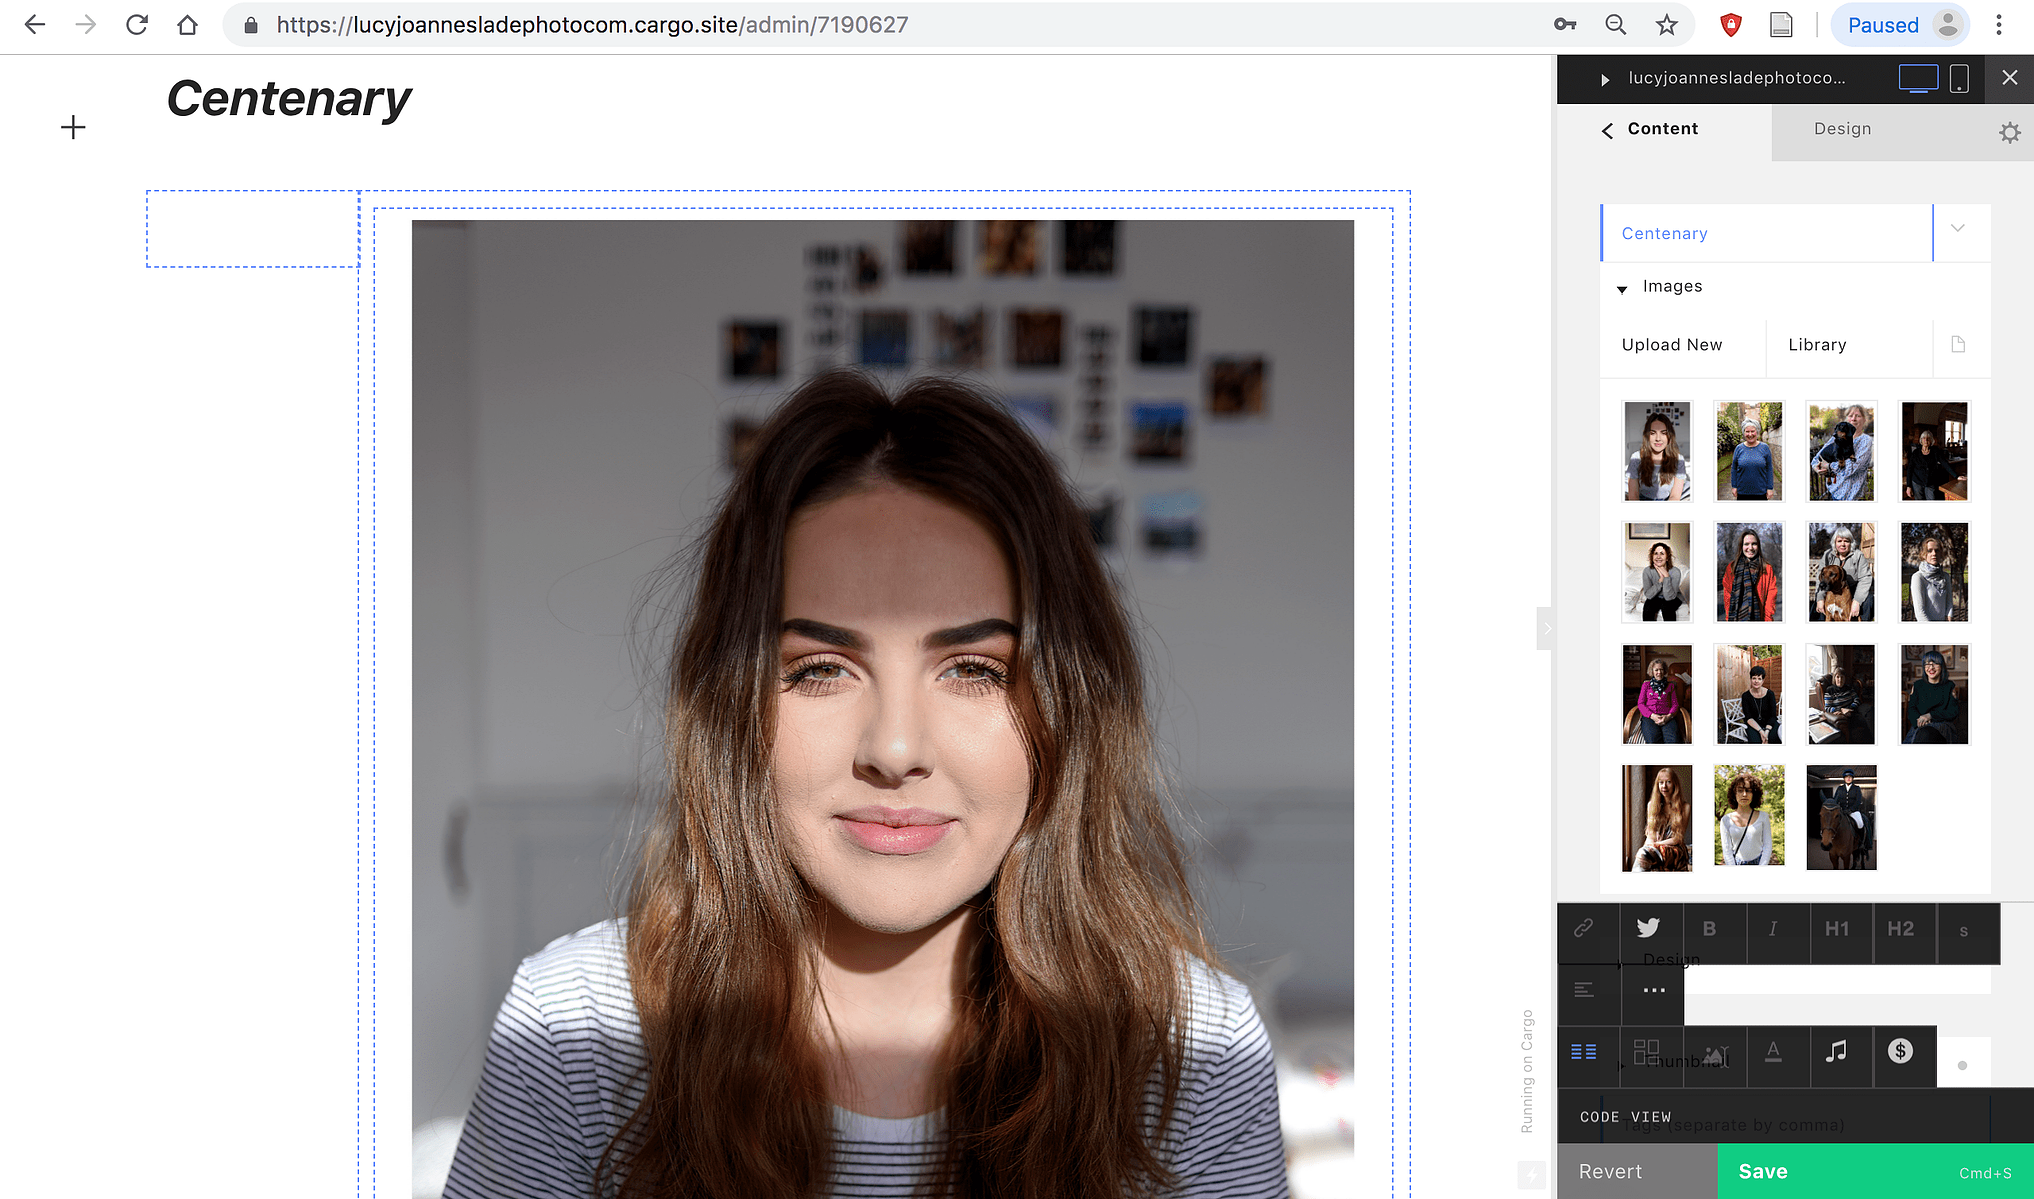Select the woman reading by window thumbnail
This screenshot has height=1199, width=2034.
pos(1841,694)
